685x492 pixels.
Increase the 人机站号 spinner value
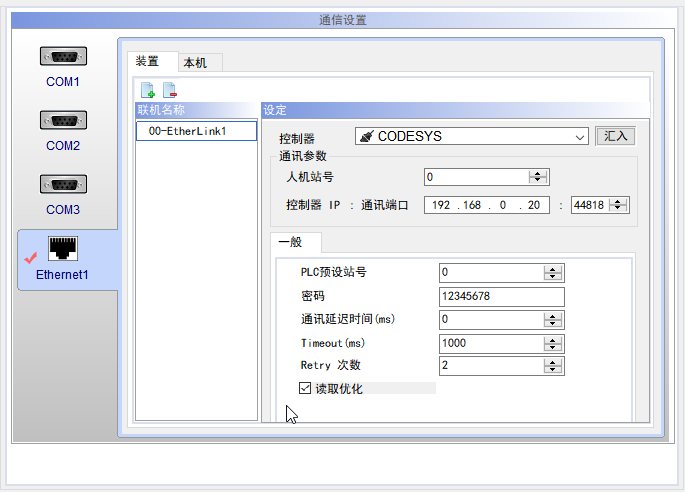click(x=538, y=174)
